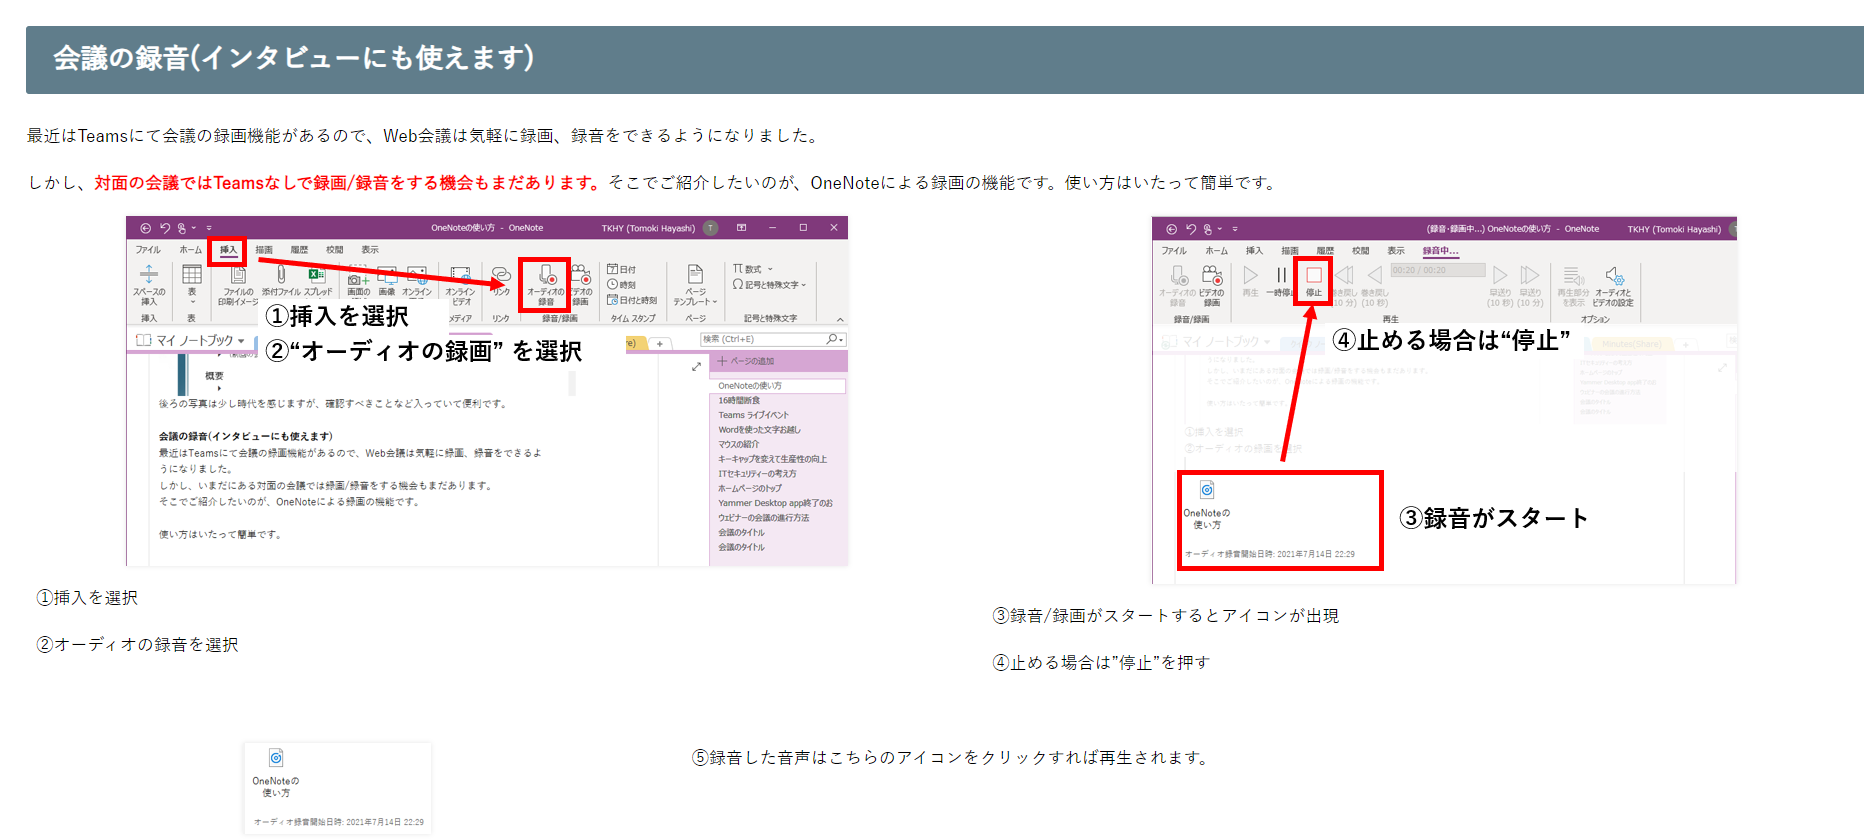Click the オーディオとビデオの設定 speaker-gear icon
1864x840 pixels.
[x=1613, y=276]
